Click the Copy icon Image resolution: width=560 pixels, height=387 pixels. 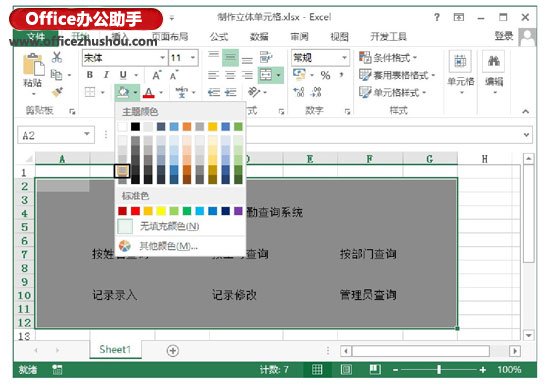[x=56, y=75]
